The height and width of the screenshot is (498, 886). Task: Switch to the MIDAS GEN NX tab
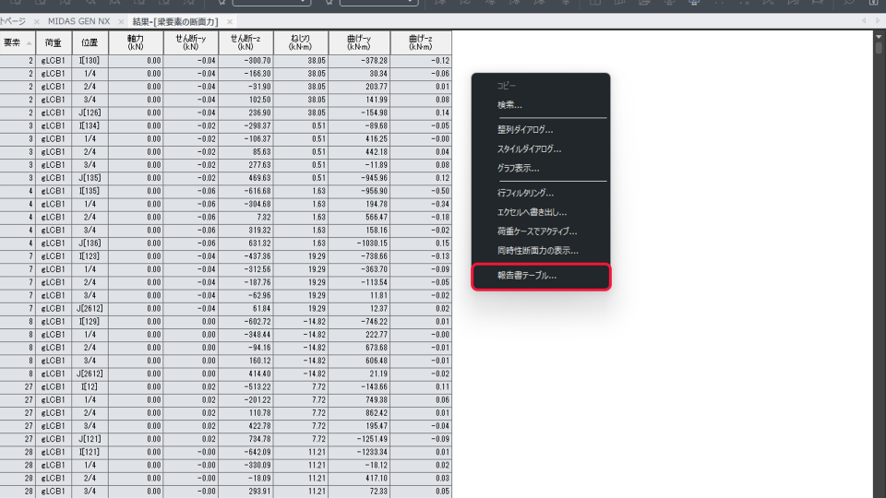pos(79,21)
